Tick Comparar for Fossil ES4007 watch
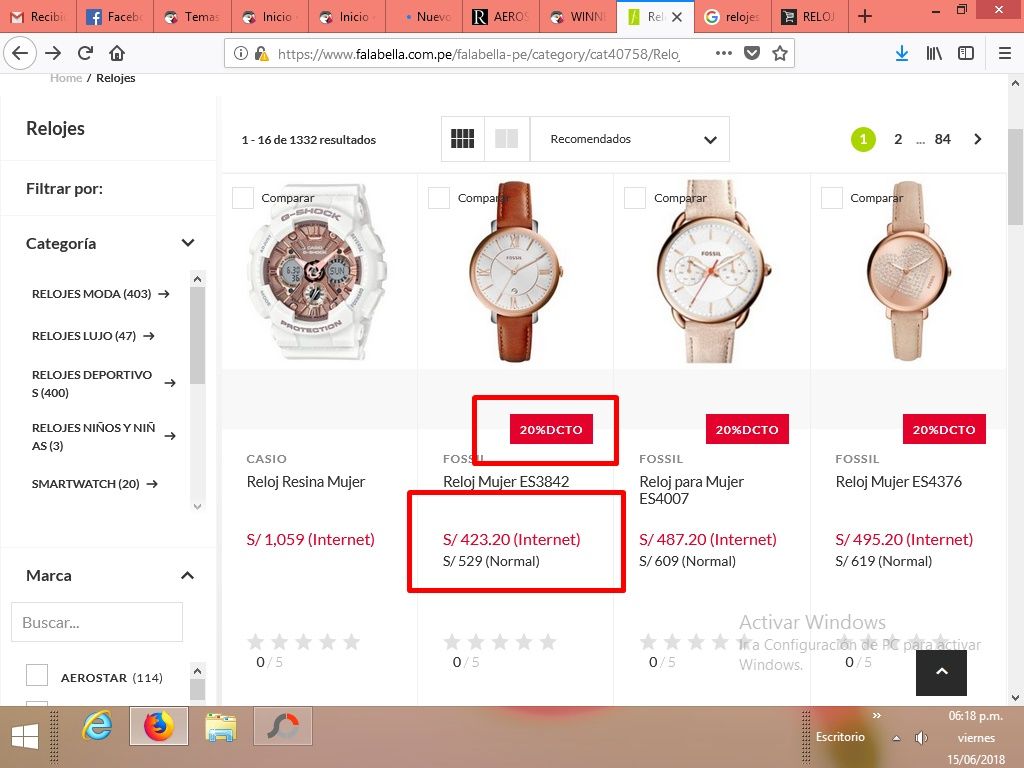The height and width of the screenshot is (768, 1024). tap(635, 198)
